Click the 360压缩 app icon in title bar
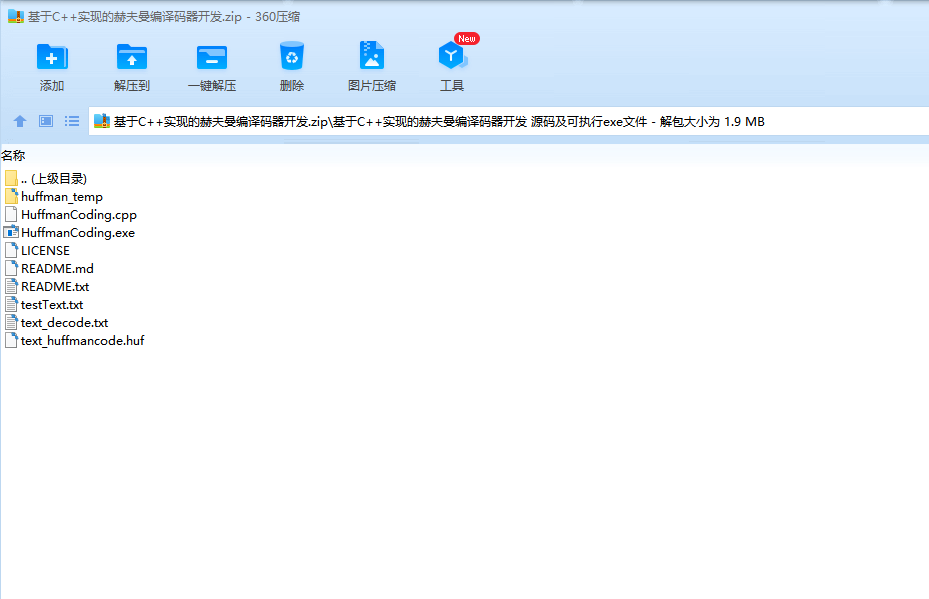 pos(15,17)
